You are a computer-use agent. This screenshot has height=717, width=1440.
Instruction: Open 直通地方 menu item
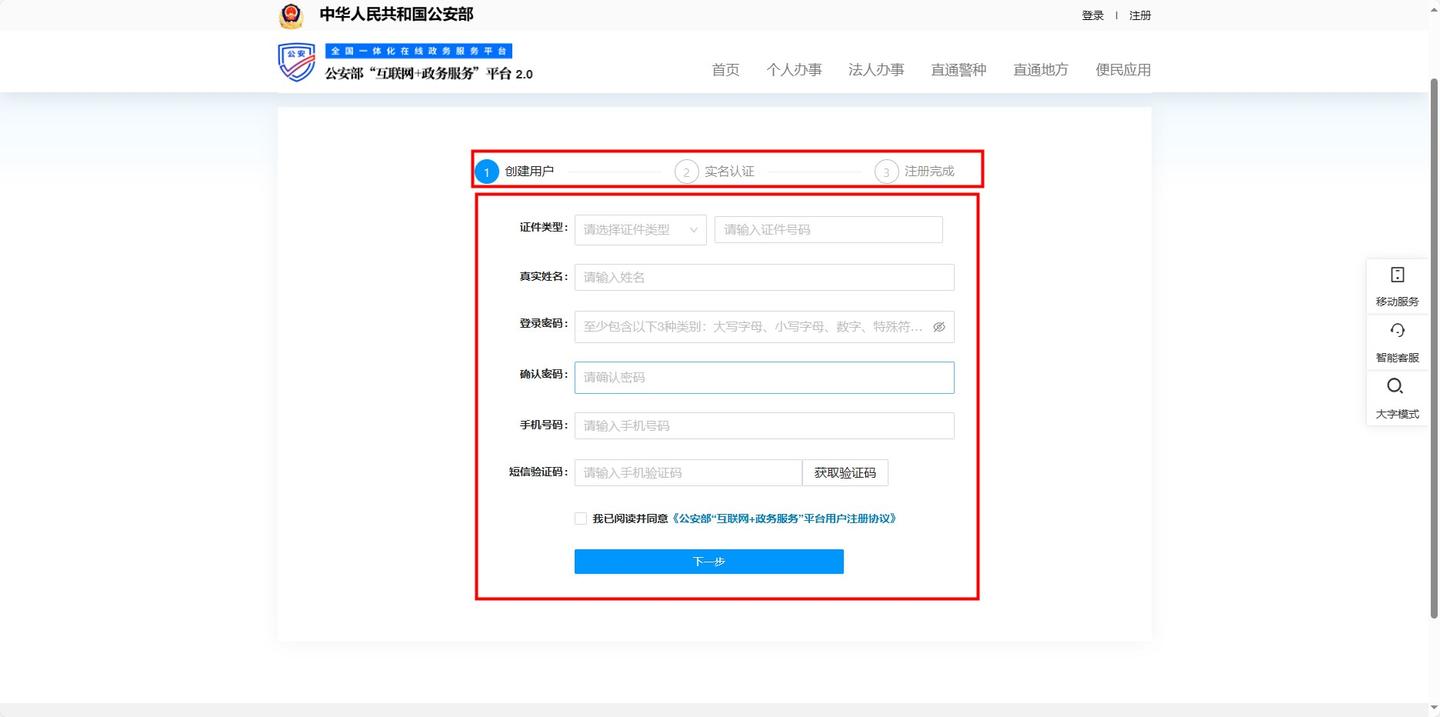tap(1041, 70)
